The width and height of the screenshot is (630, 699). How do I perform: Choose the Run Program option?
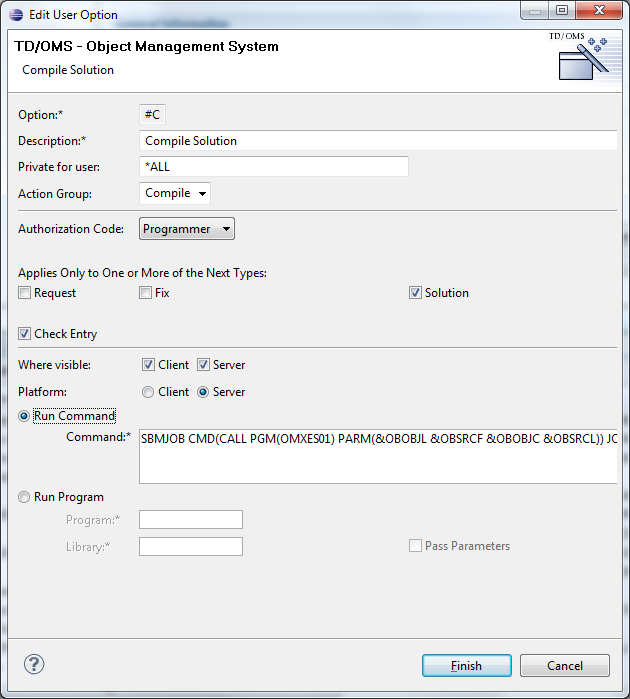(x=25, y=497)
